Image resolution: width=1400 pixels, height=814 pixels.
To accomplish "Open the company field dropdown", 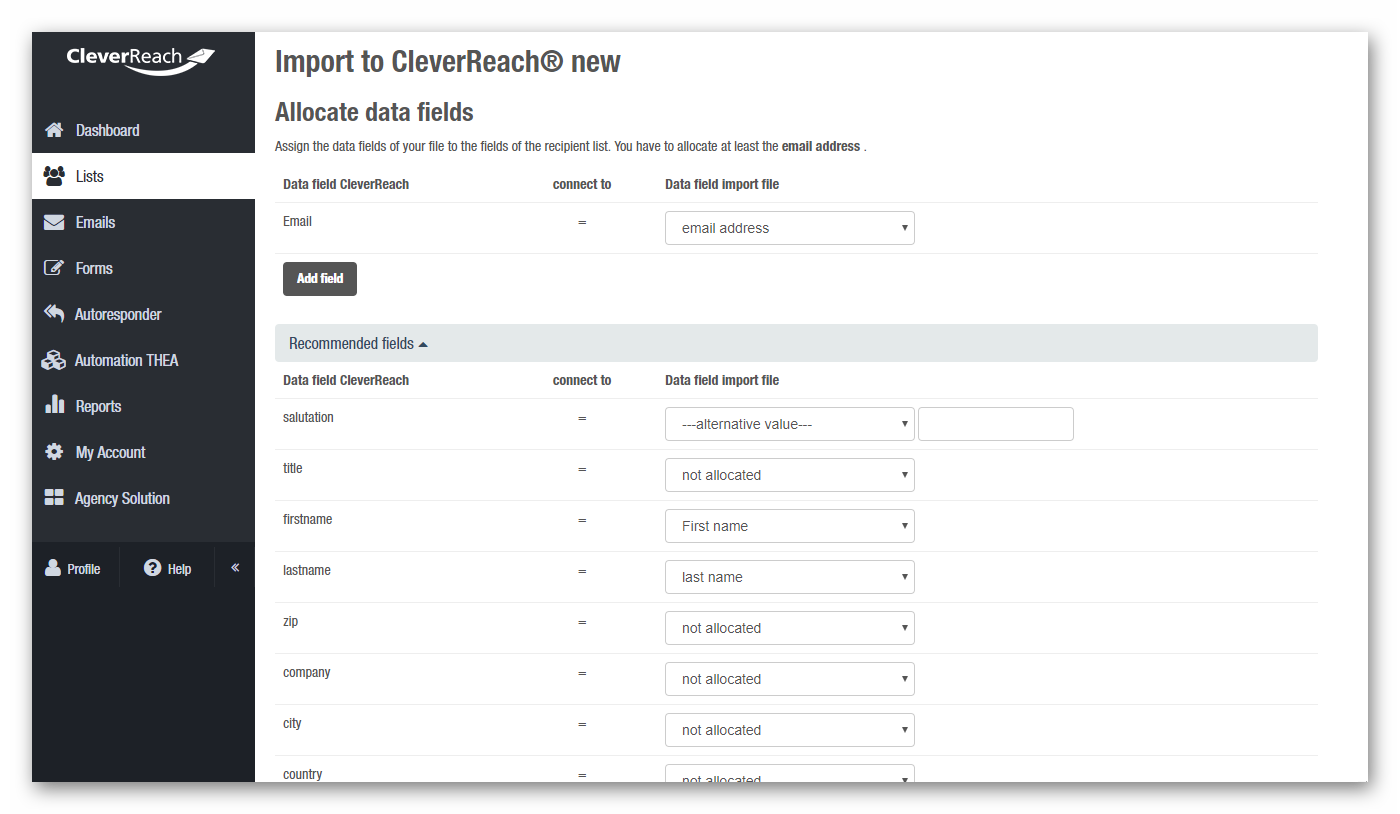I will point(790,679).
